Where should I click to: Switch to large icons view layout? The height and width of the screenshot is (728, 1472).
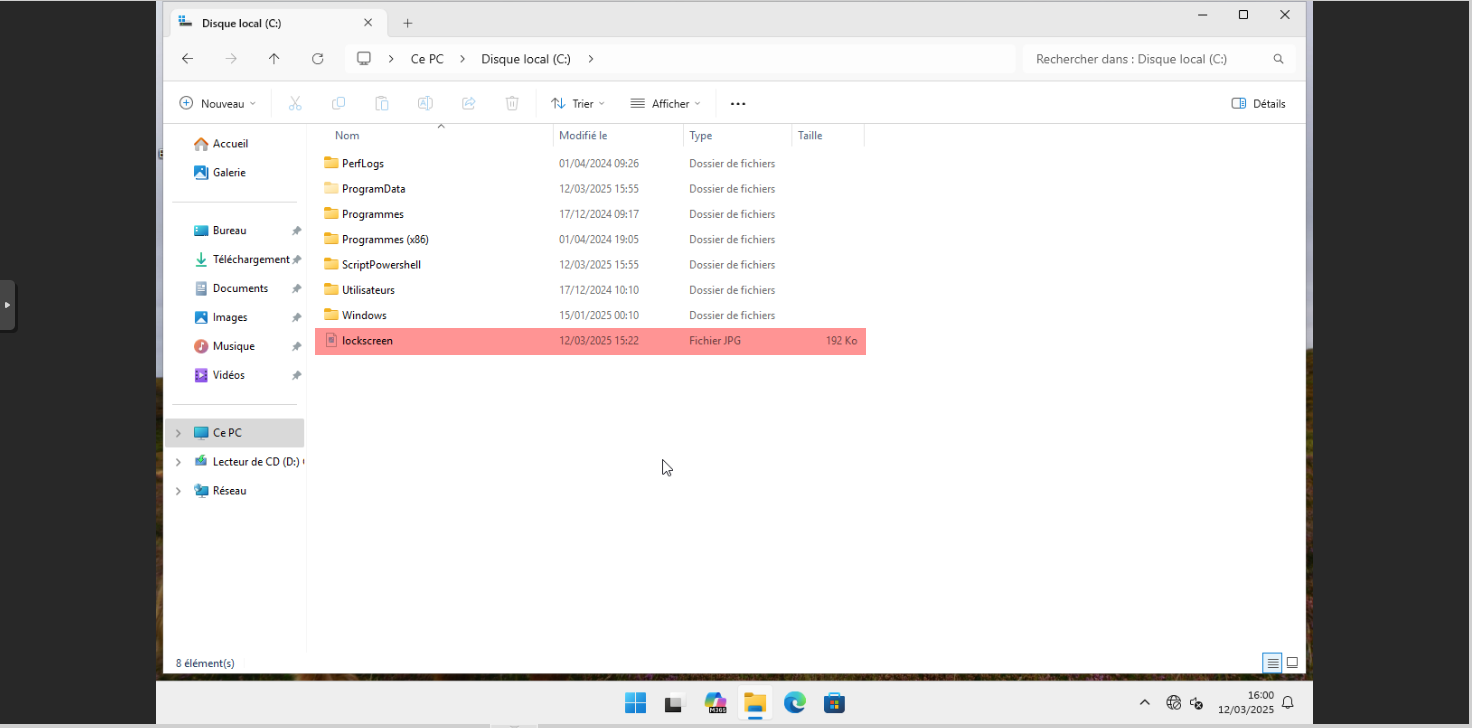[x=1292, y=663]
